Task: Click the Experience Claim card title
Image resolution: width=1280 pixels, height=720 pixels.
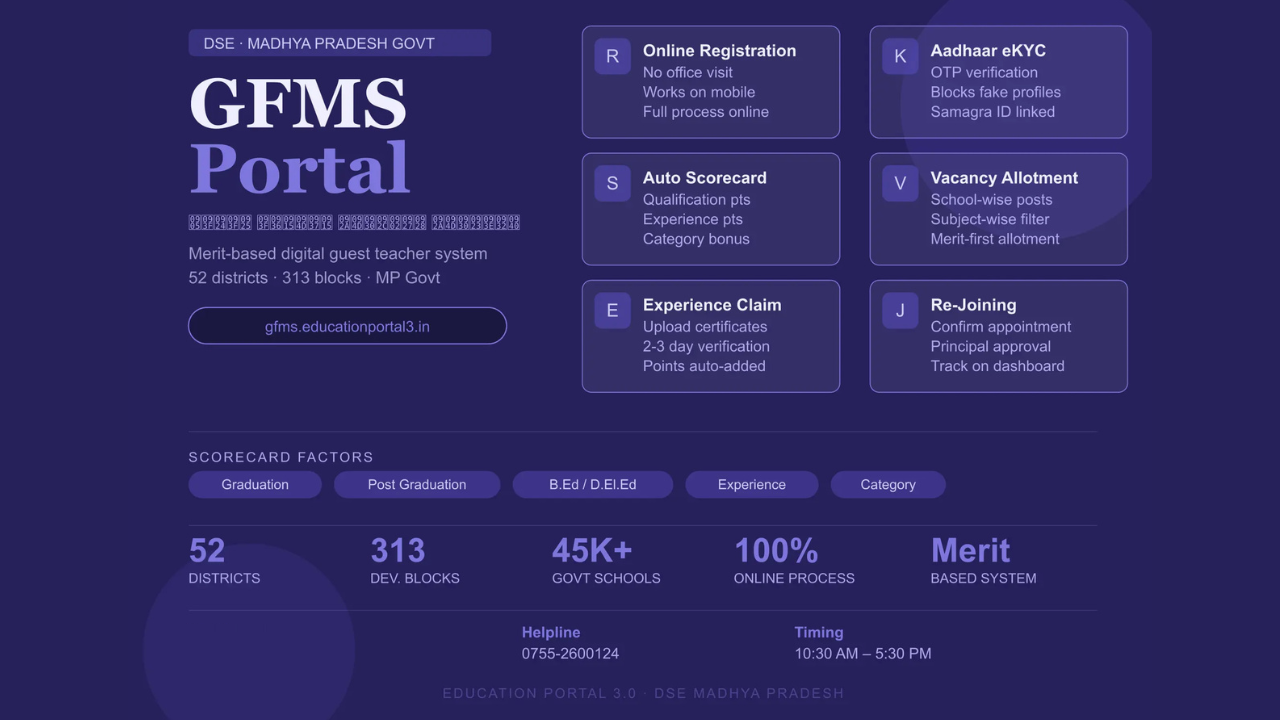Action: [712, 305]
